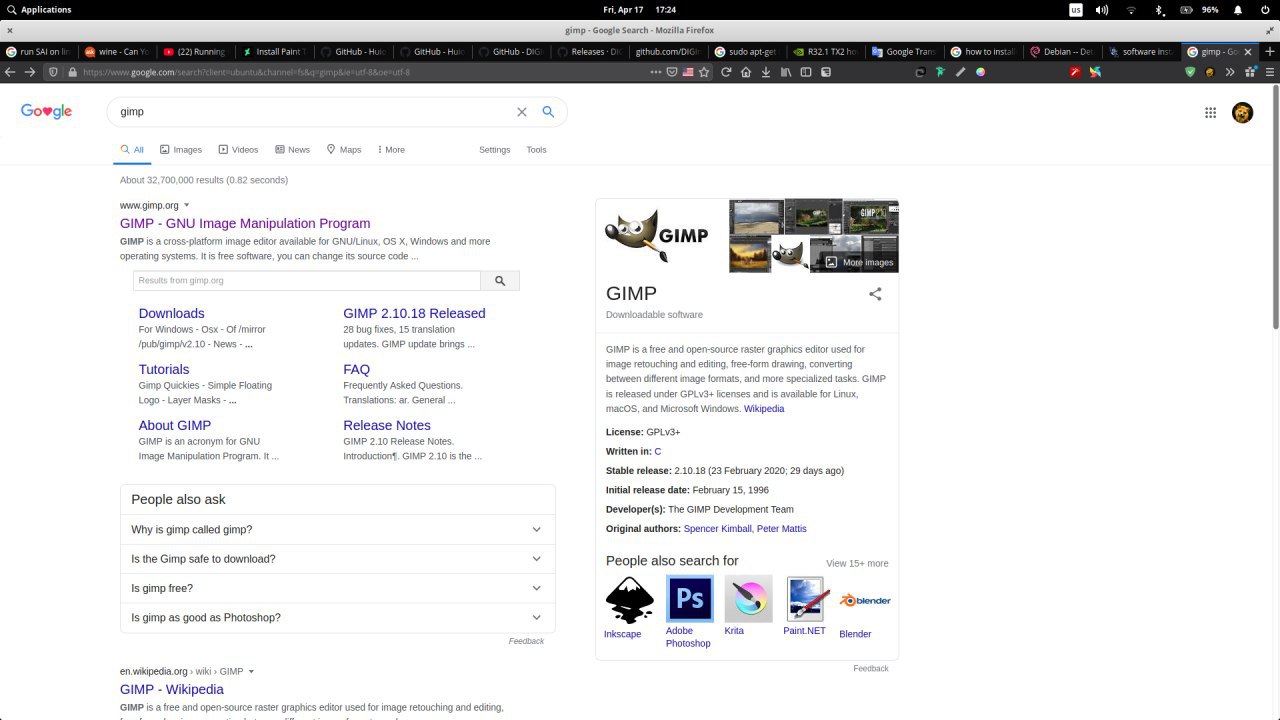Open Firefox hamburger menu
The height and width of the screenshot is (720, 1280).
pos(1268,72)
